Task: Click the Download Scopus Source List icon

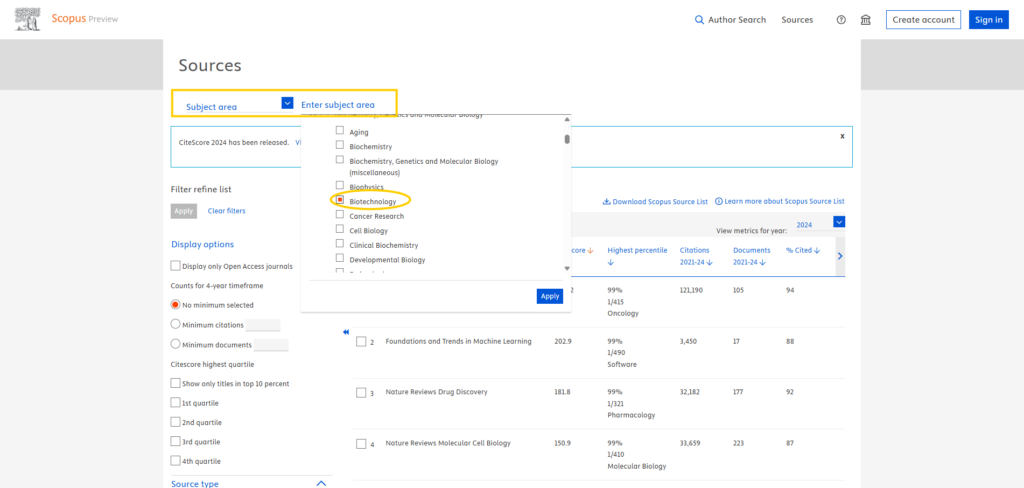Action: point(606,201)
